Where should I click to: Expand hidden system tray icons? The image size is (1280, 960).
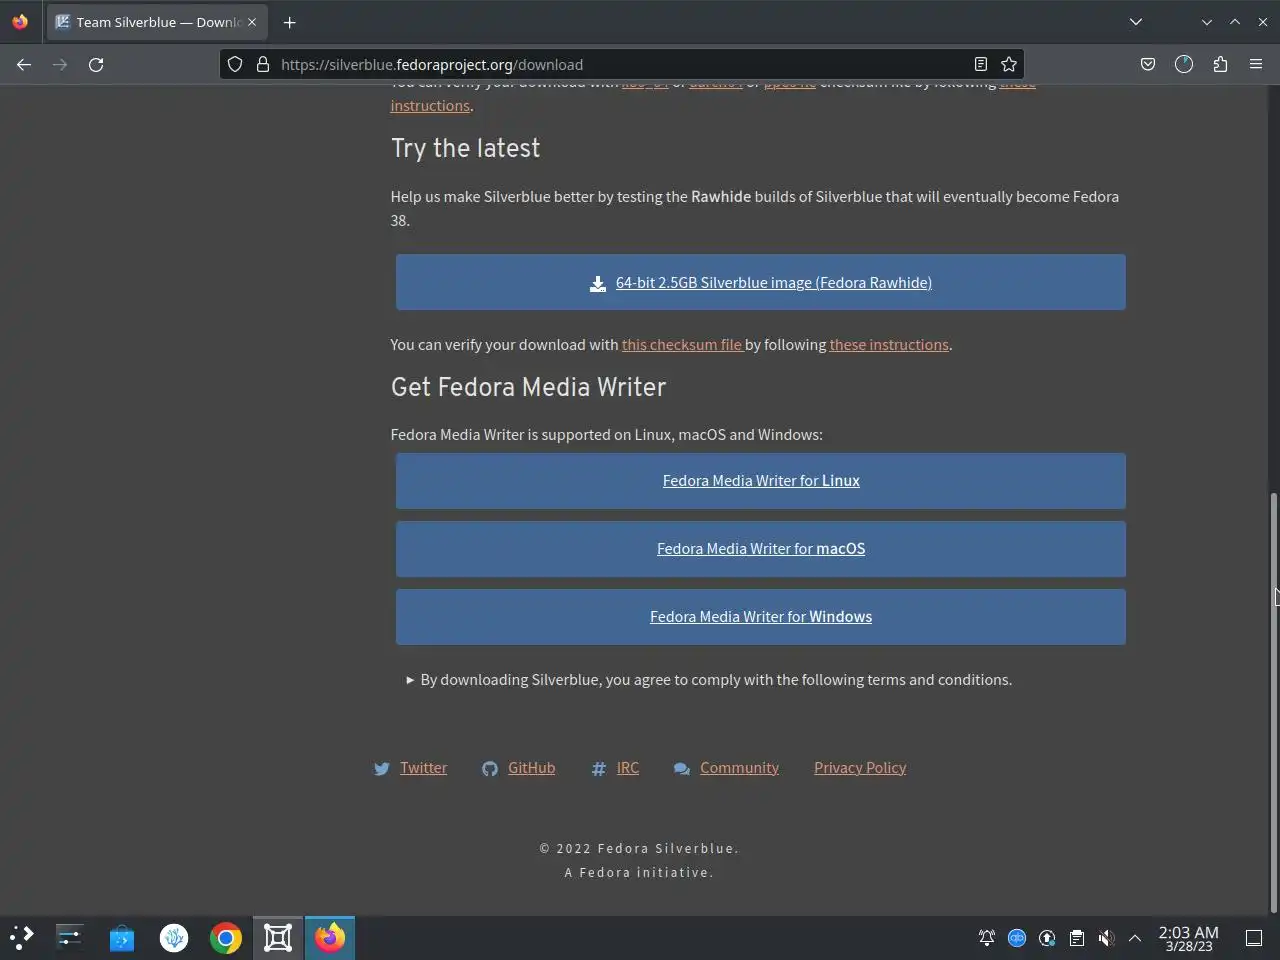click(x=1135, y=938)
